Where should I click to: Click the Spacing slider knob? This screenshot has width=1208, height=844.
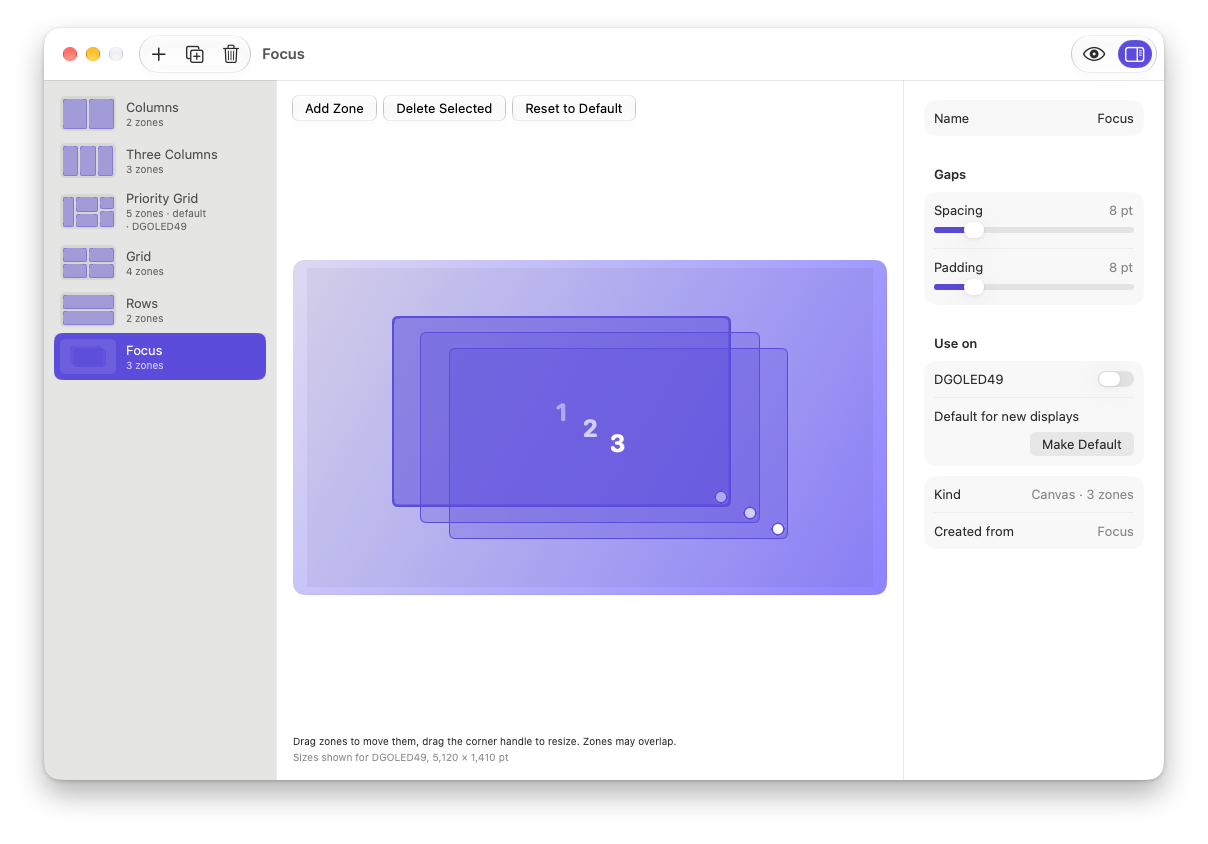tap(973, 230)
